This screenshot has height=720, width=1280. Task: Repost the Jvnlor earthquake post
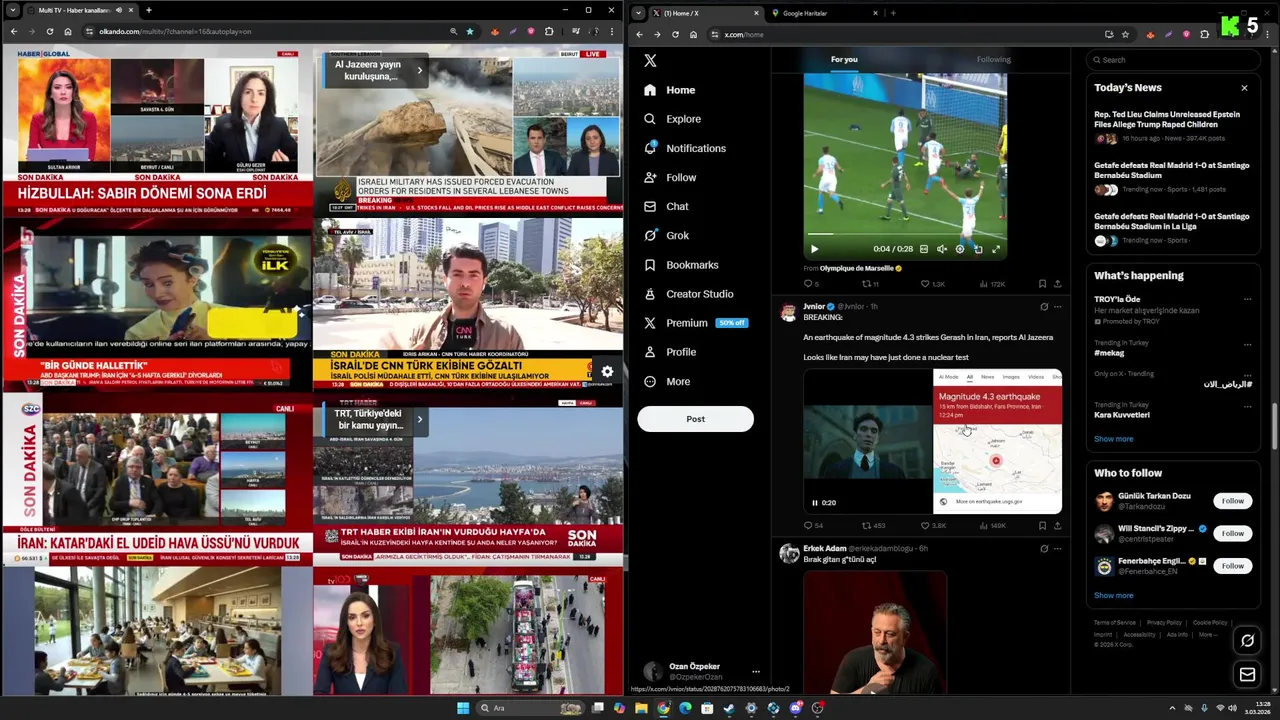873,525
